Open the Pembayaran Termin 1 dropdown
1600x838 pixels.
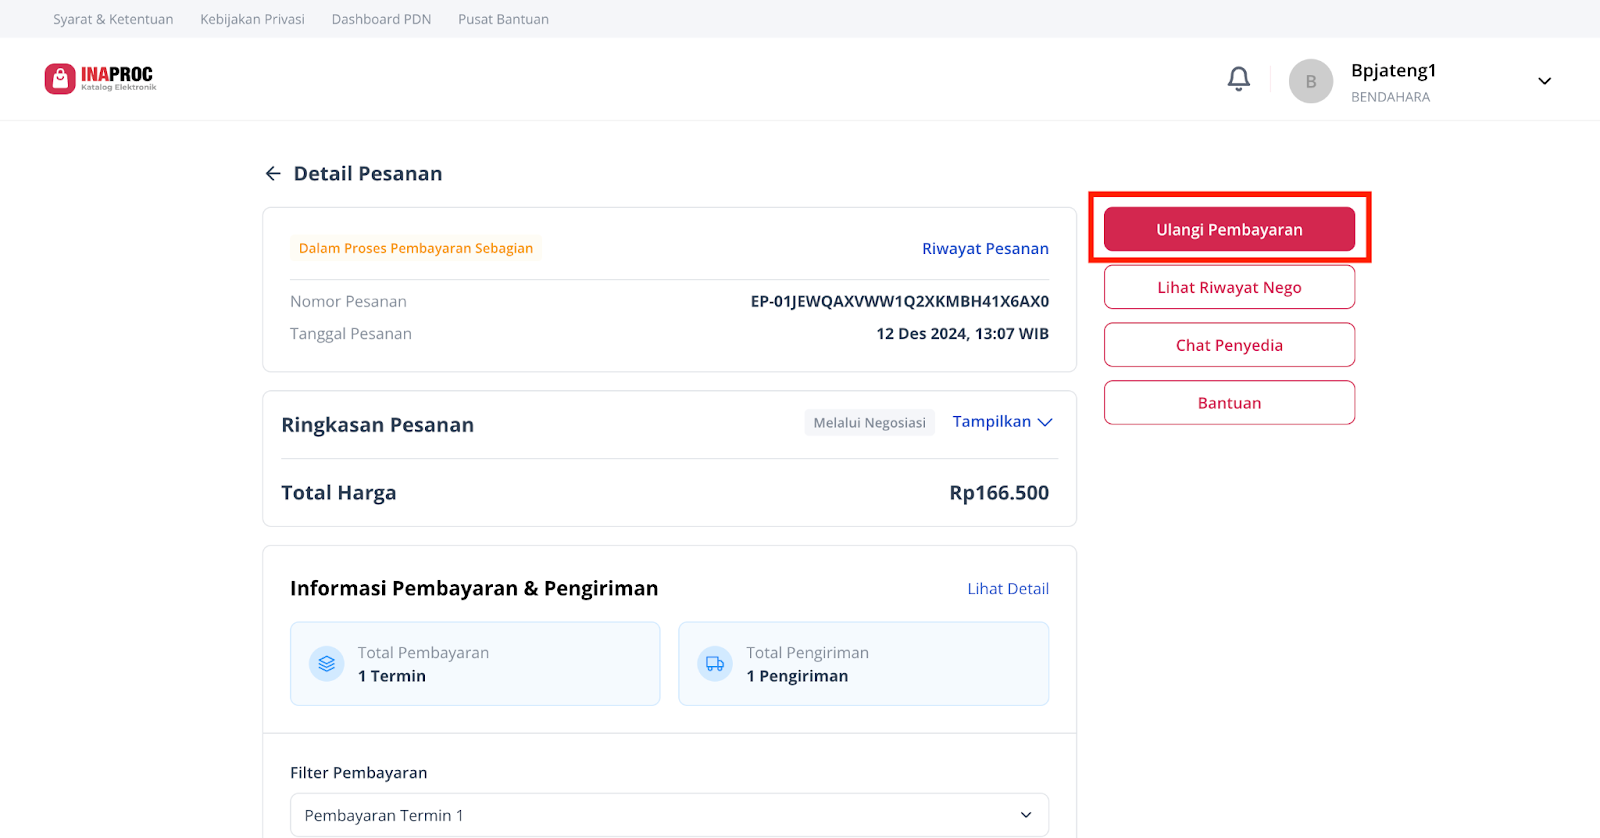pos(669,815)
